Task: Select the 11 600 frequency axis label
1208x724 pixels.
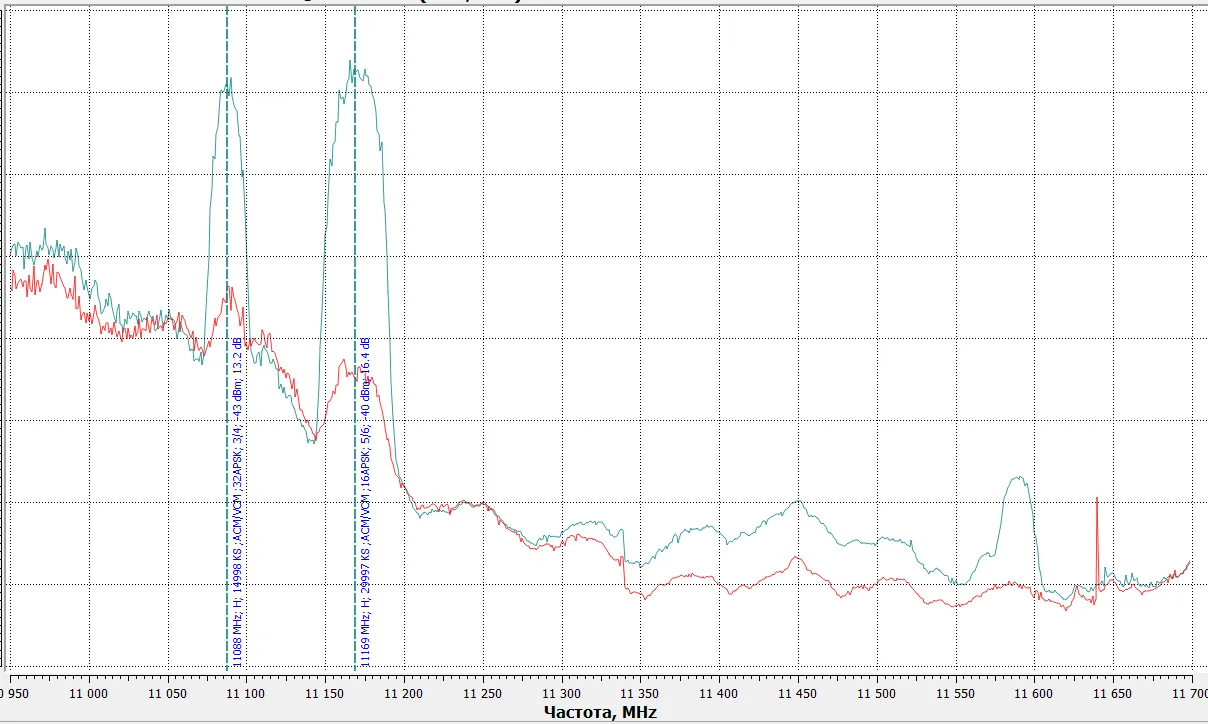Action: [1033, 692]
